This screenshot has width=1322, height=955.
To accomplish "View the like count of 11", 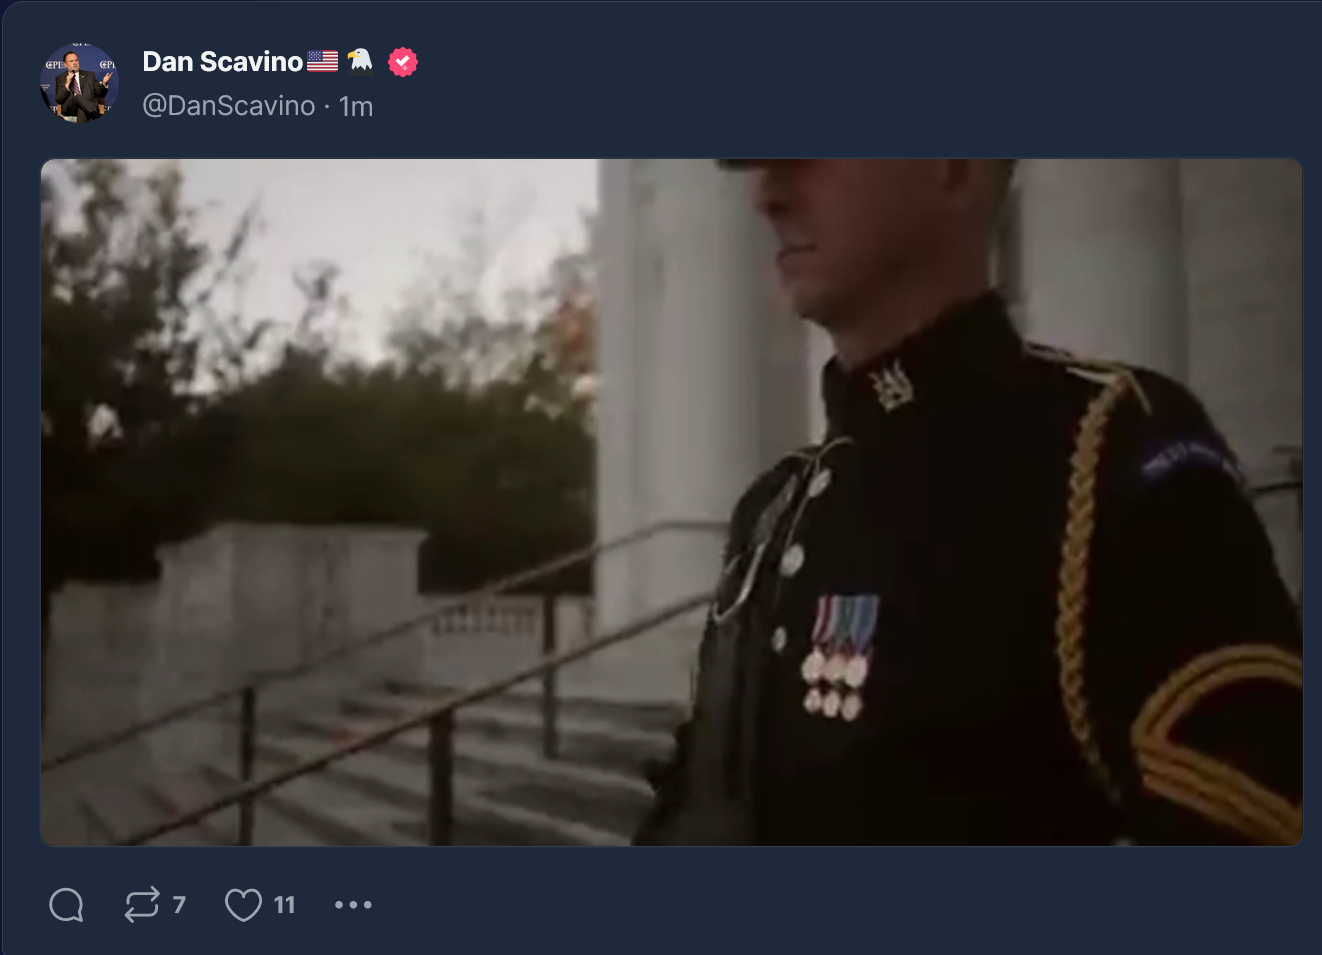I will [x=285, y=905].
